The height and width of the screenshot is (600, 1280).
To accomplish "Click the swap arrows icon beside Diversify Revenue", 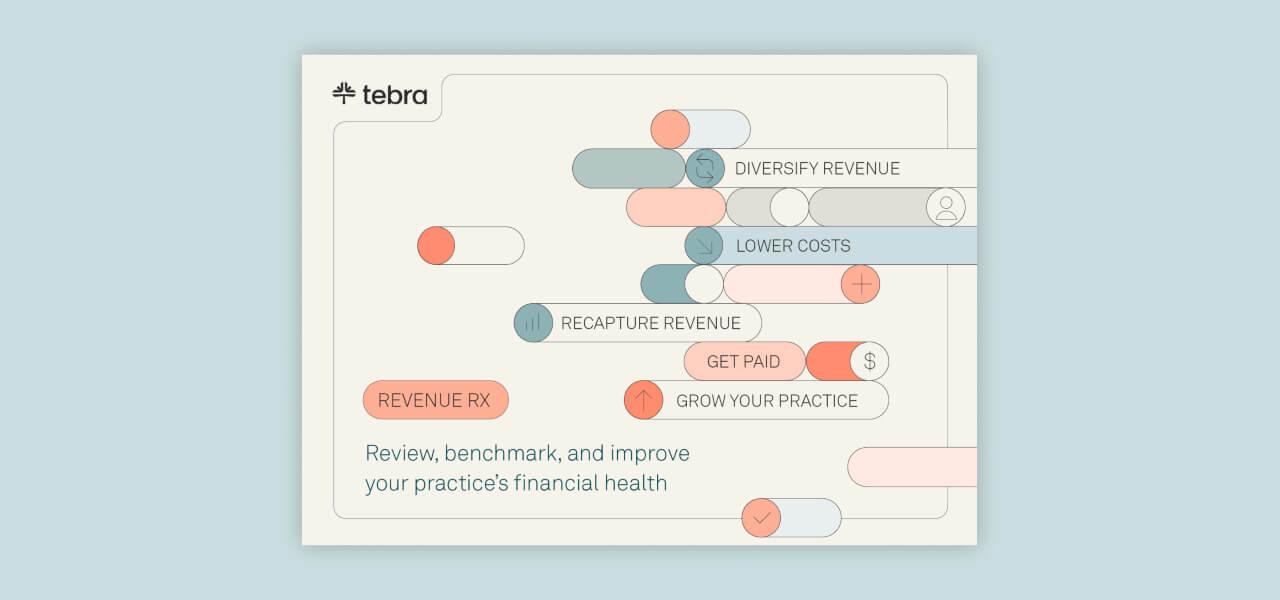I will click(x=705, y=168).
